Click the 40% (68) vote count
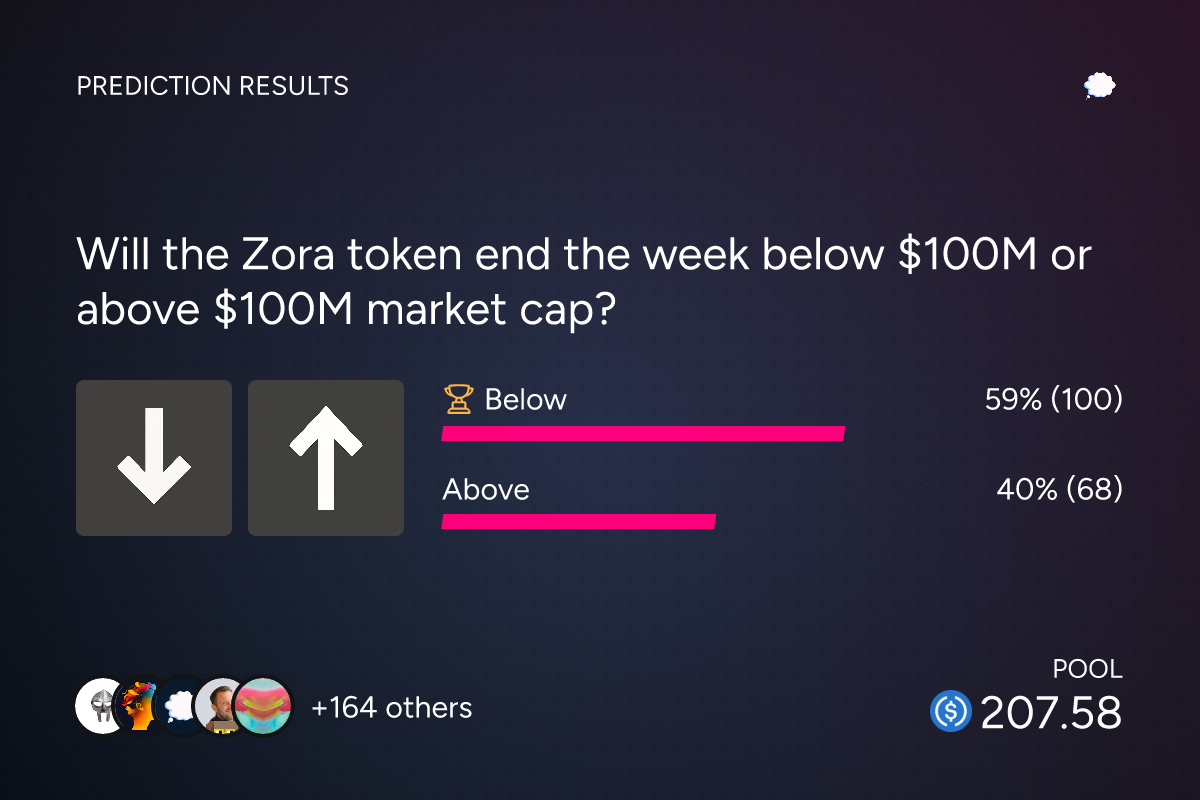This screenshot has height=800, width=1200. point(1060,490)
